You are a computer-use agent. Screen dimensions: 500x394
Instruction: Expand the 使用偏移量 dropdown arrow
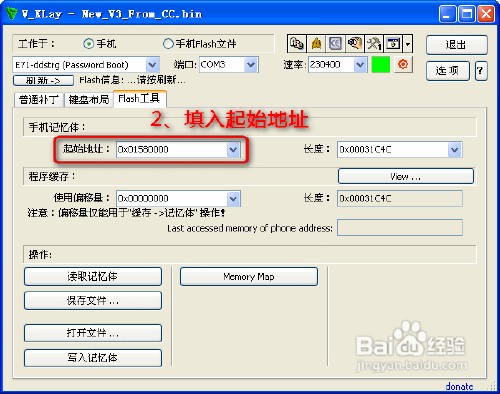click(x=233, y=199)
